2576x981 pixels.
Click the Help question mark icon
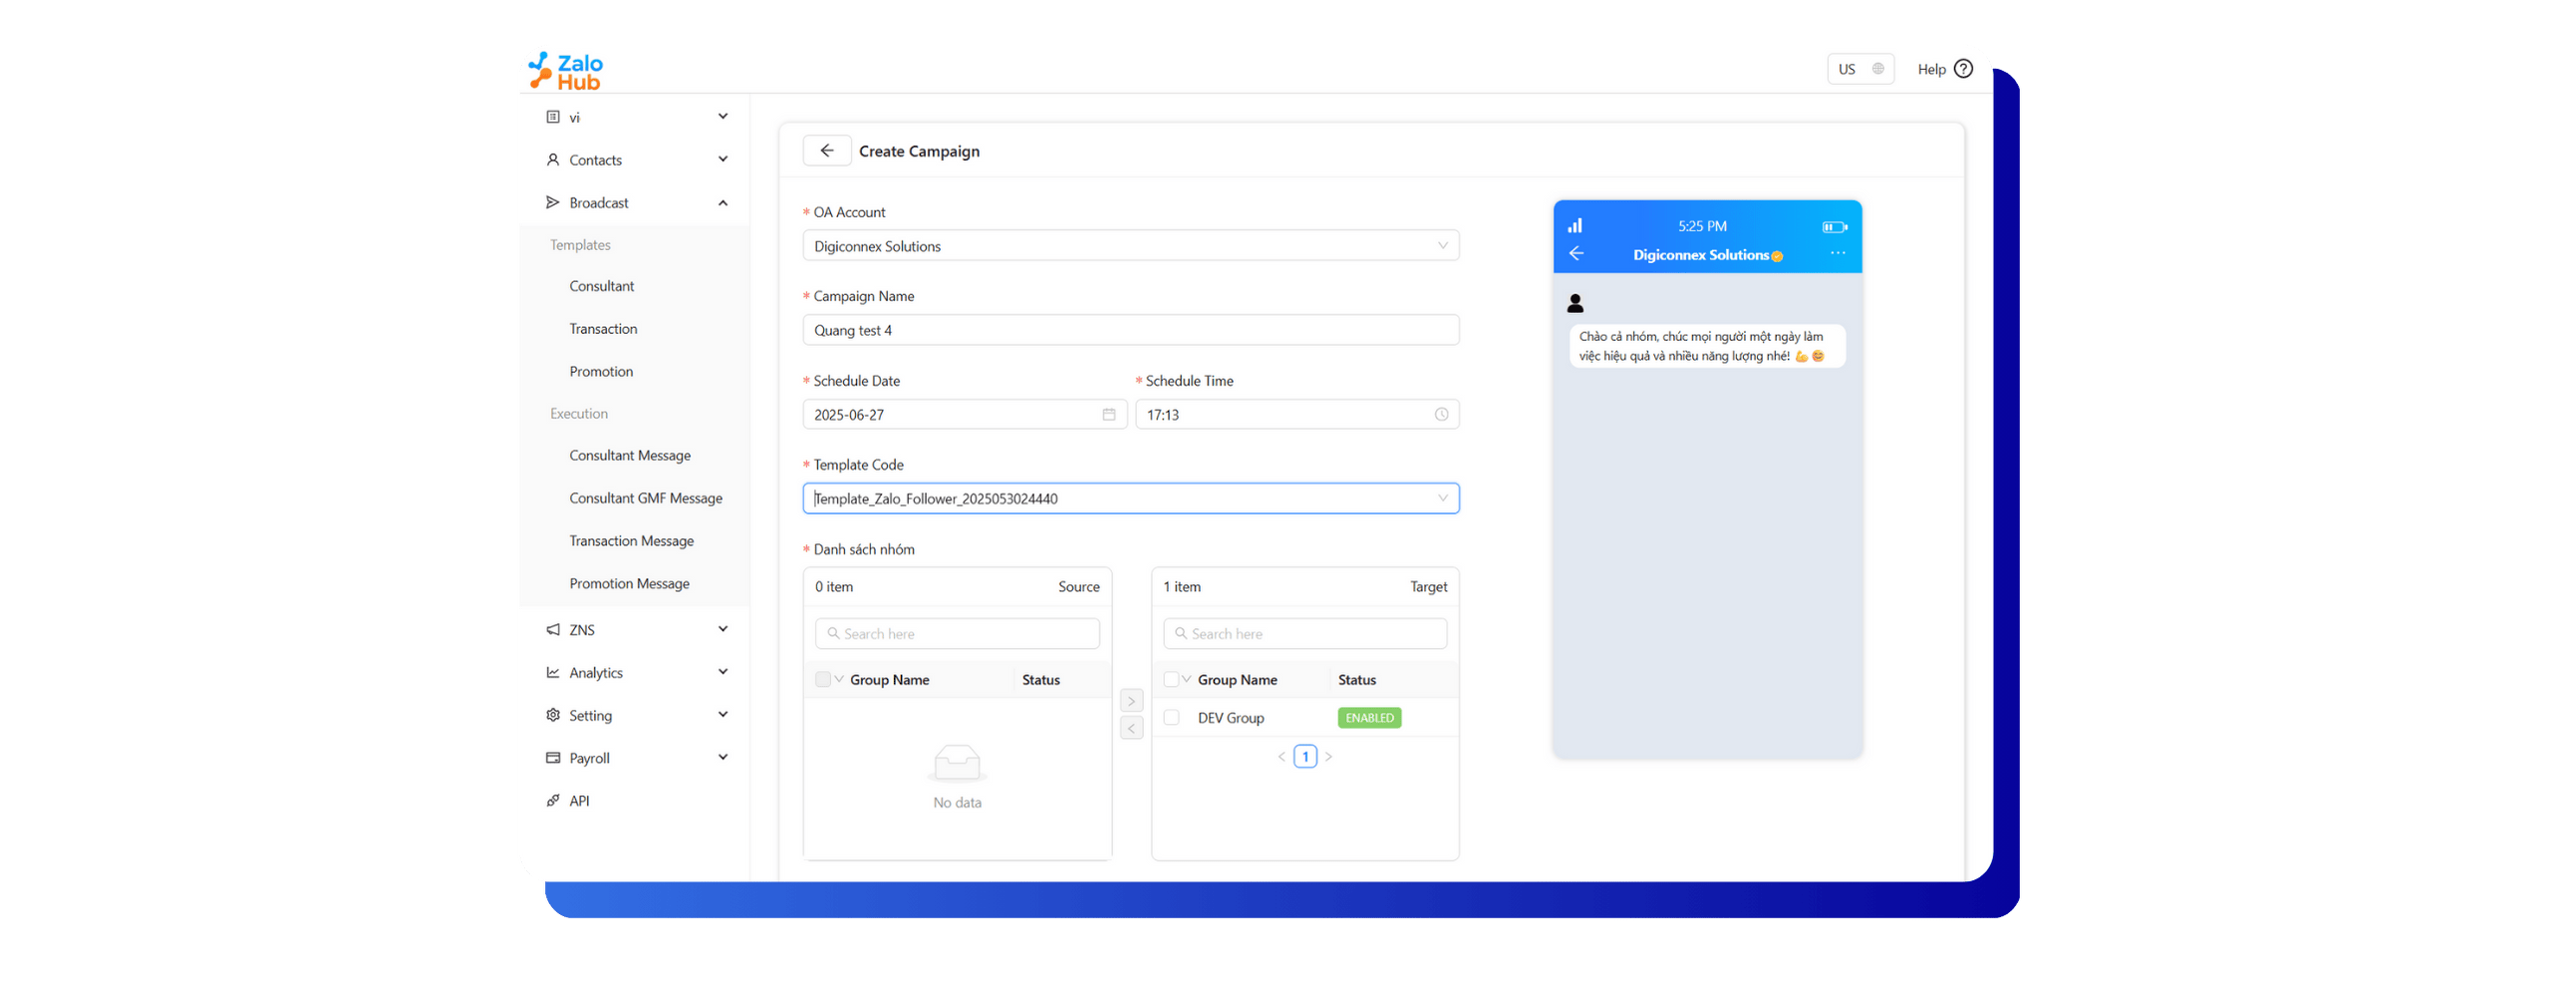tap(1963, 69)
